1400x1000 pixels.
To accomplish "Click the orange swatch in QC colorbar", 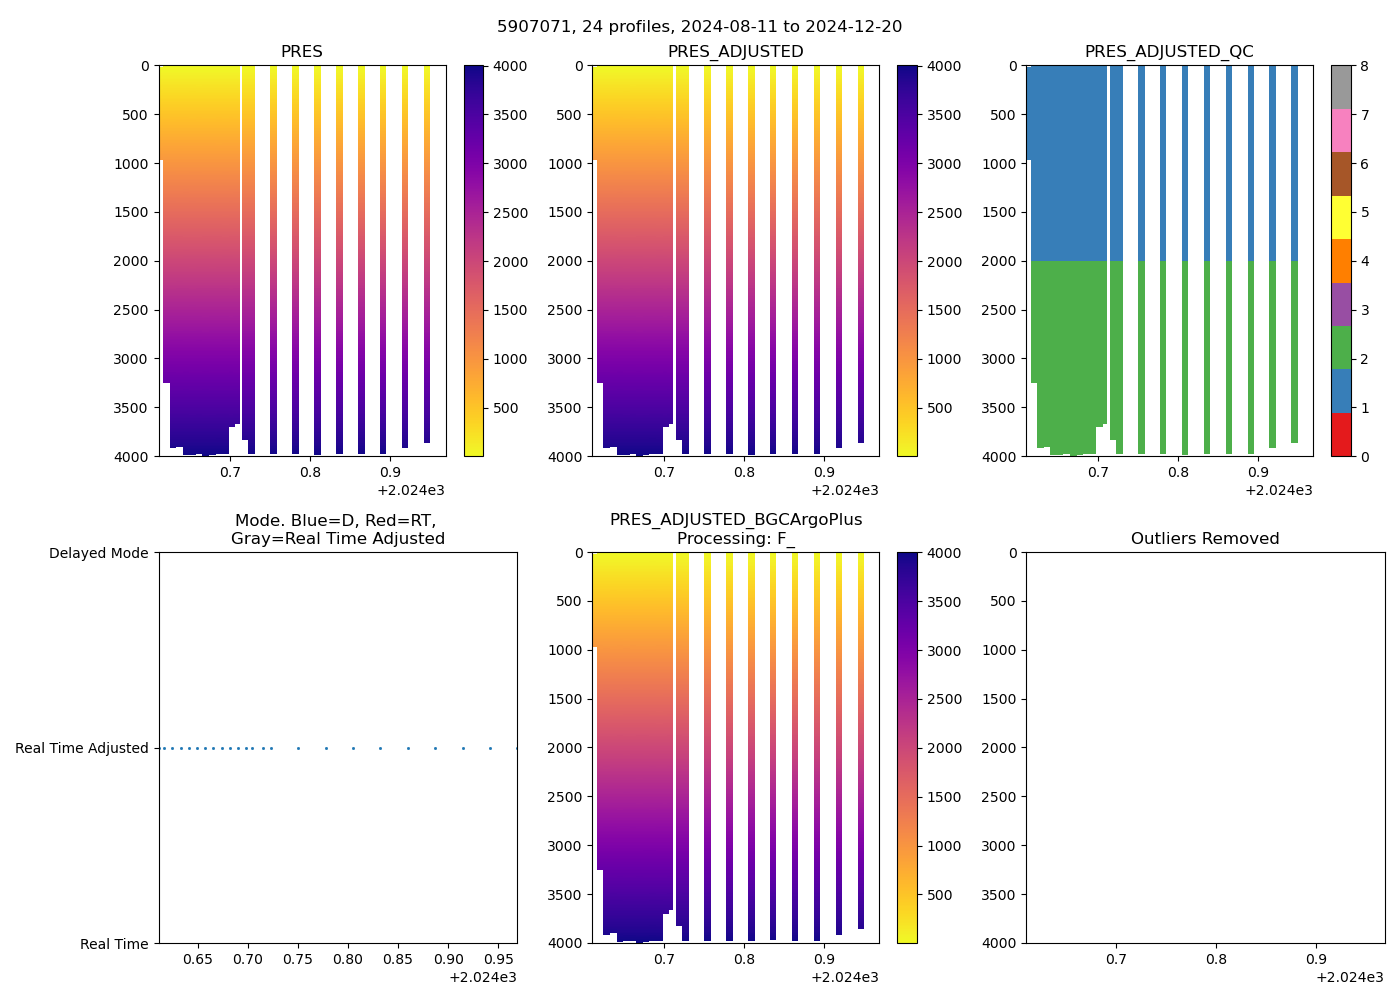I will (1341, 261).
